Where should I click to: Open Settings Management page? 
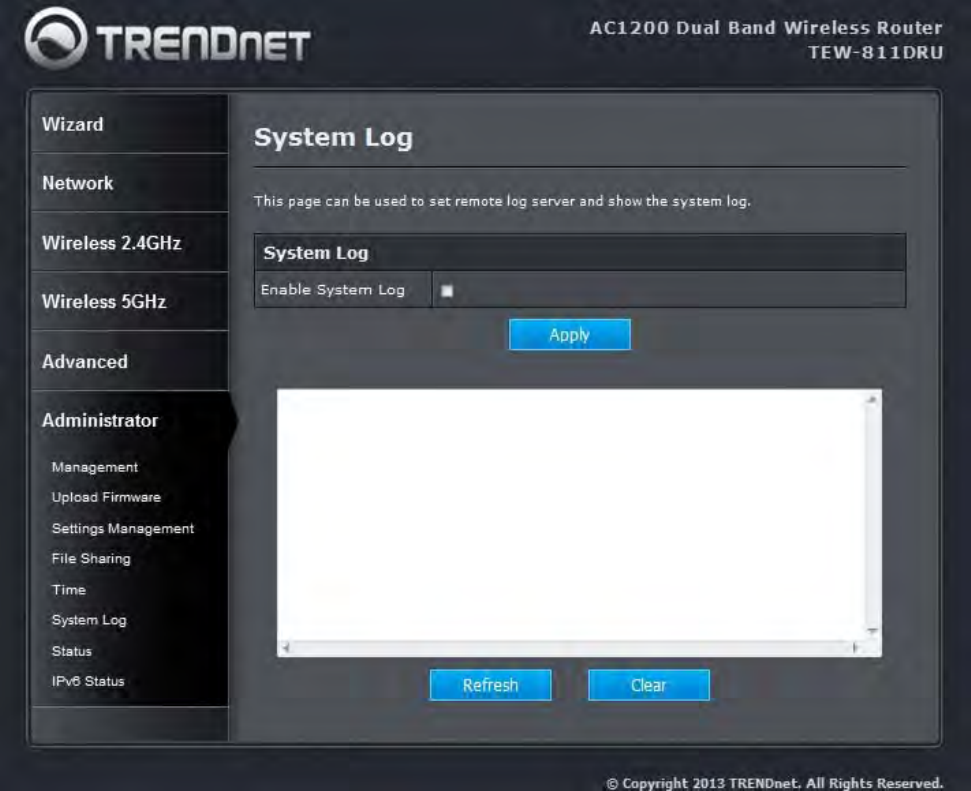coord(123,528)
